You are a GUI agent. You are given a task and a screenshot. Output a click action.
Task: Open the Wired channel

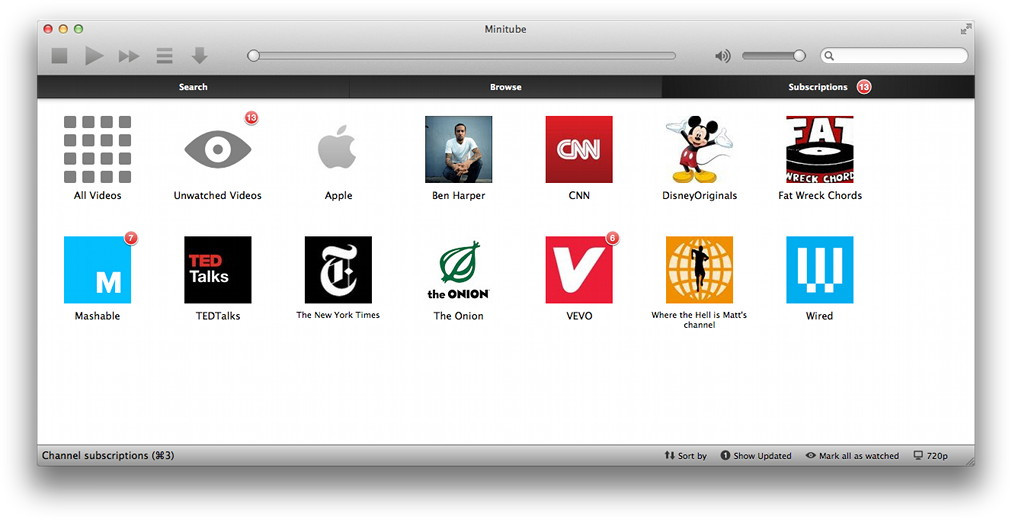click(820, 270)
